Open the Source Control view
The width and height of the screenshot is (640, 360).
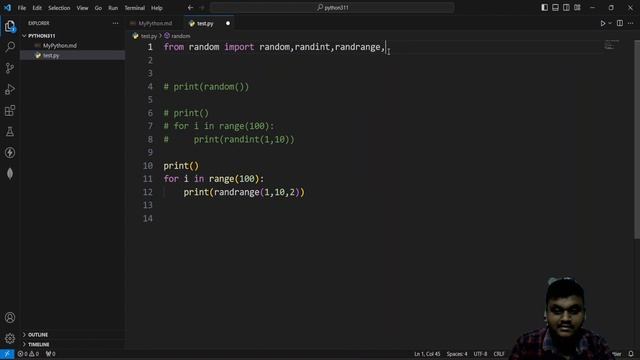coord(10,68)
